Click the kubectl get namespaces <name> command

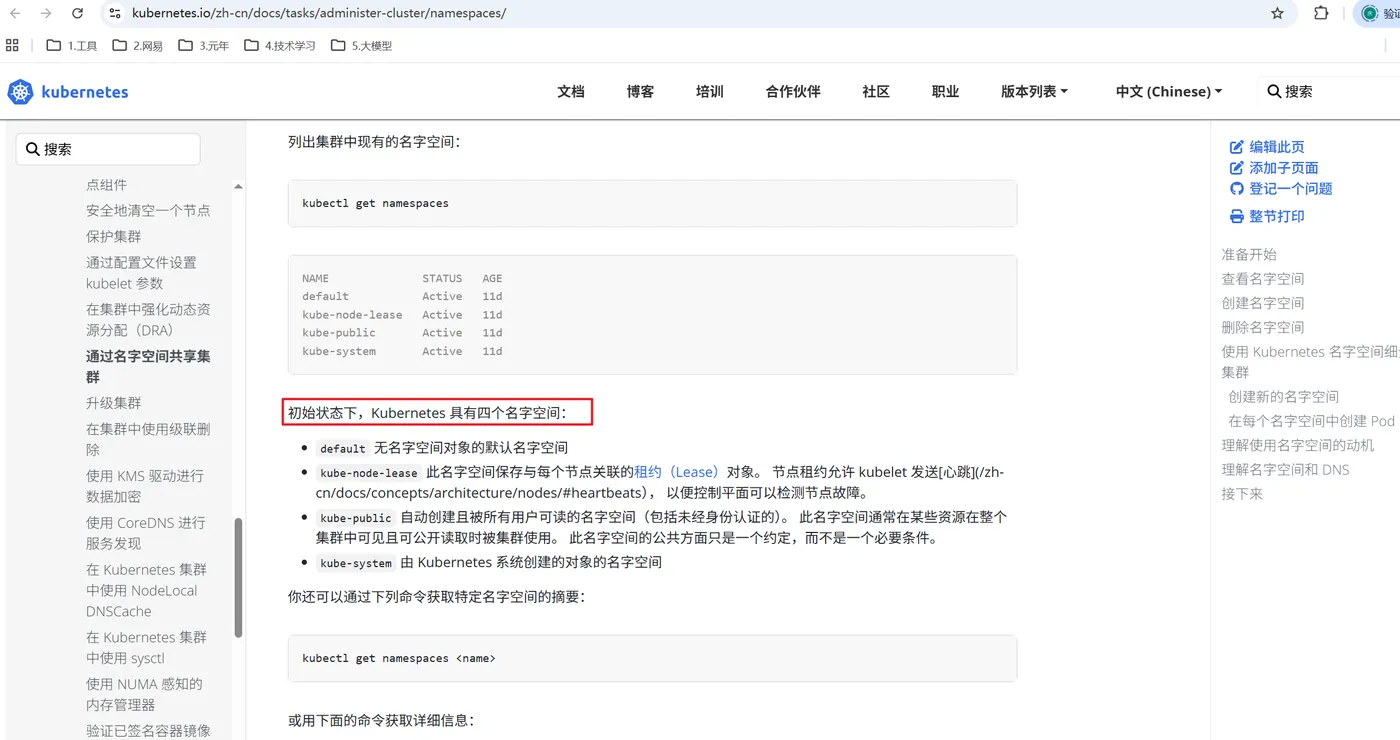click(x=399, y=658)
